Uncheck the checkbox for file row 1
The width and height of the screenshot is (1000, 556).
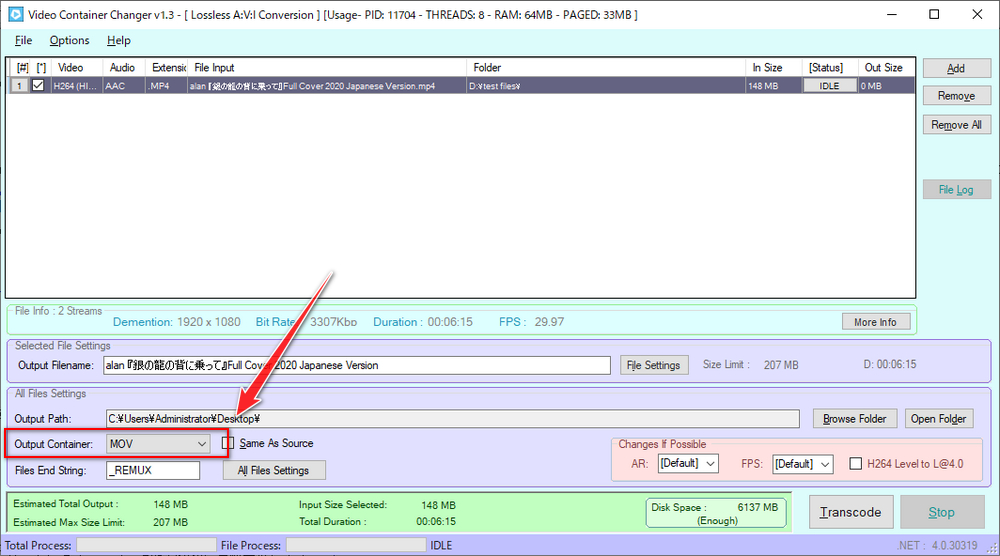pyautogui.click(x=39, y=86)
